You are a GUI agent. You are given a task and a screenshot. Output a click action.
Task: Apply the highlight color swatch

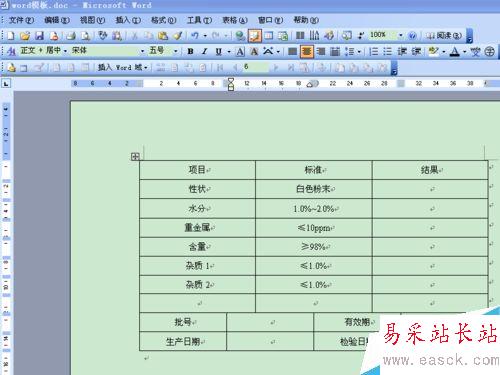pos(433,51)
